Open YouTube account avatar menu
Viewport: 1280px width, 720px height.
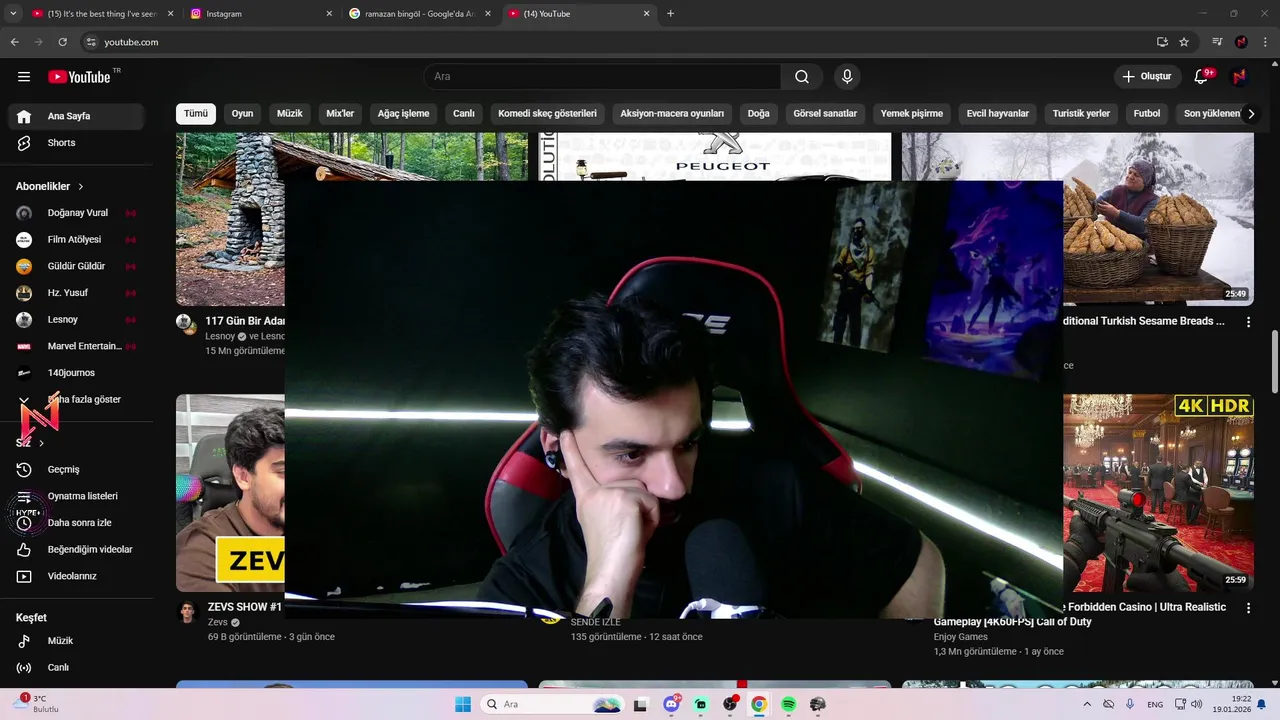pos(1240,77)
